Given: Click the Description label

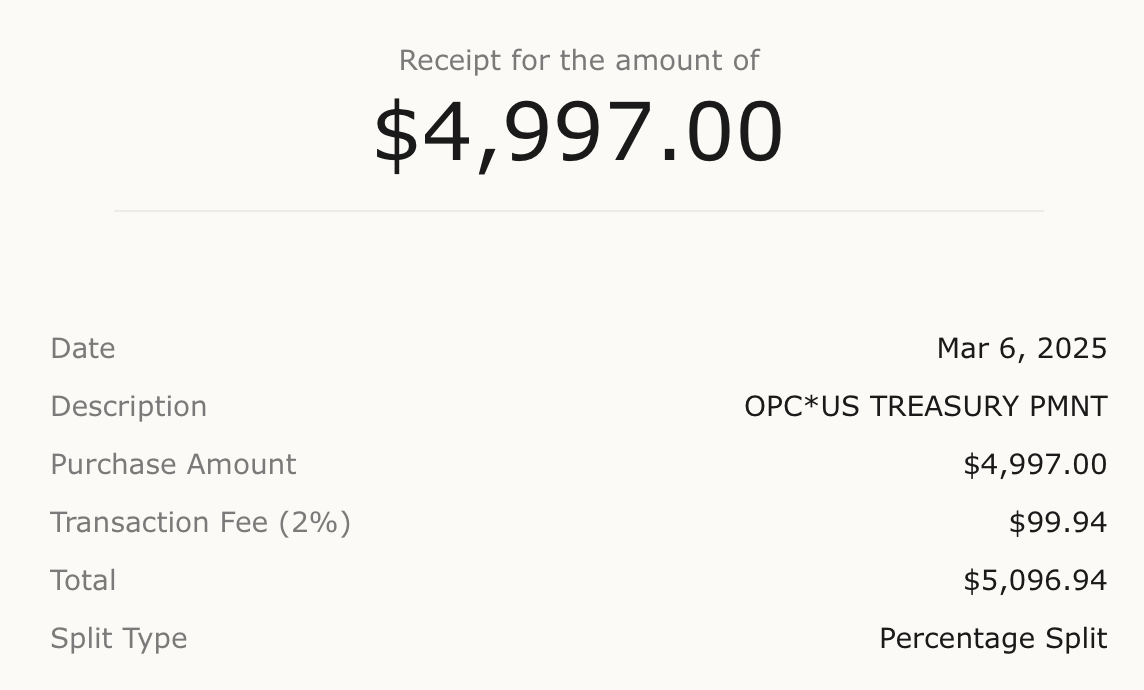Looking at the screenshot, I should point(128,407).
